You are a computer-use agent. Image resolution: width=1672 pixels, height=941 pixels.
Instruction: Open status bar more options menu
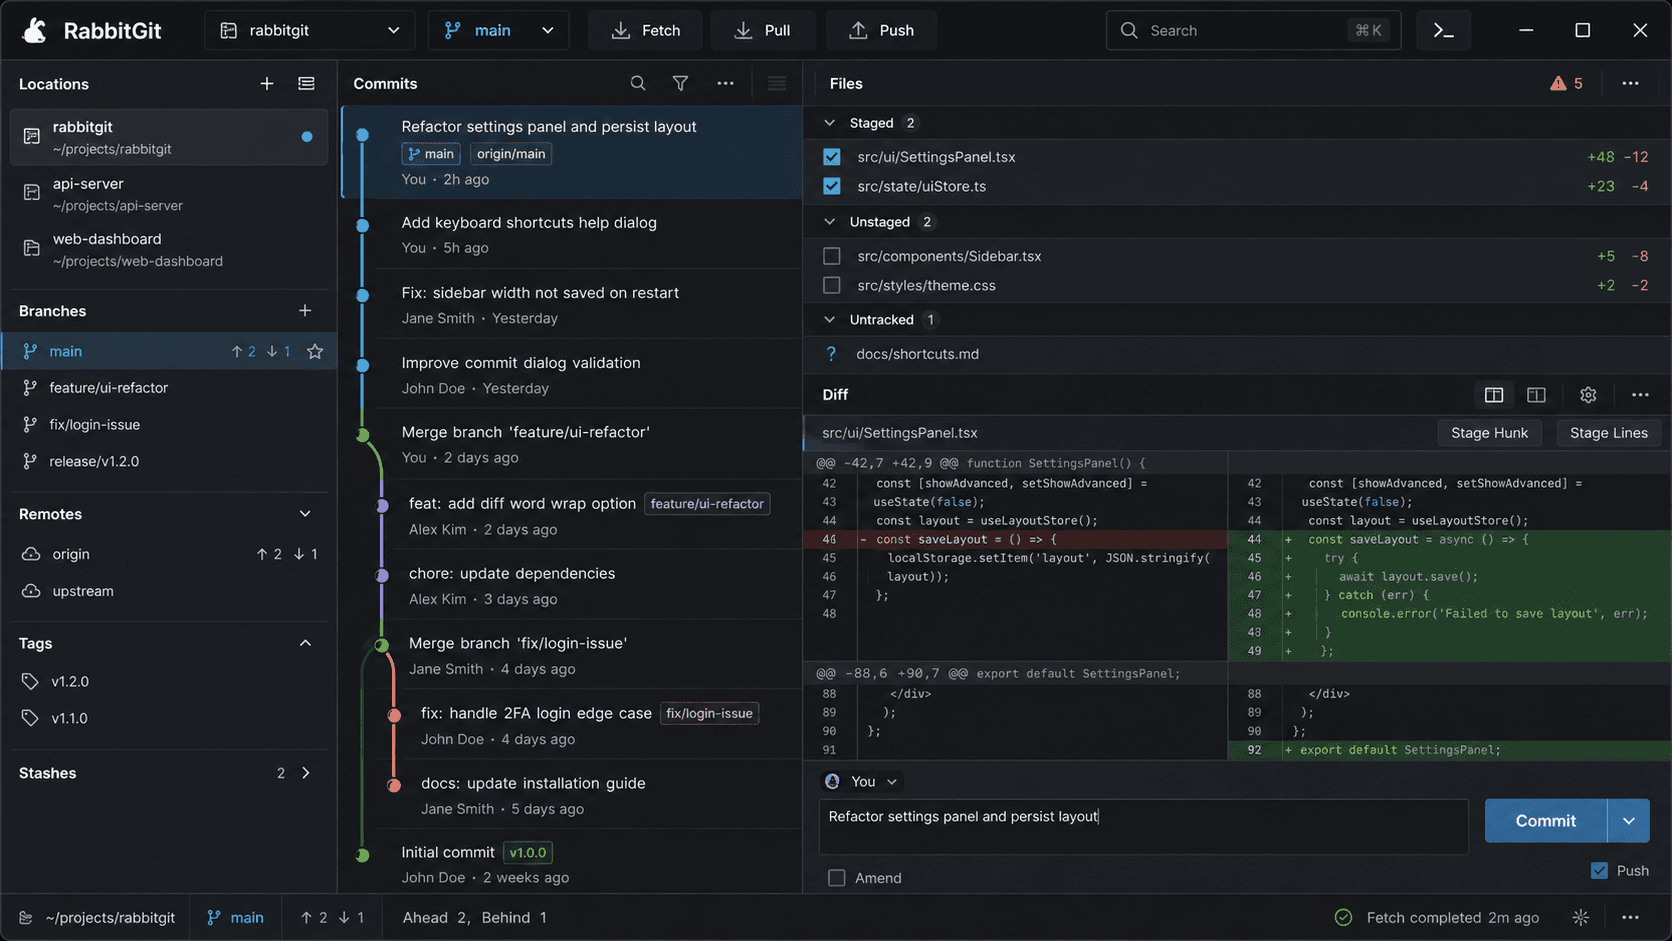point(1630,917)
